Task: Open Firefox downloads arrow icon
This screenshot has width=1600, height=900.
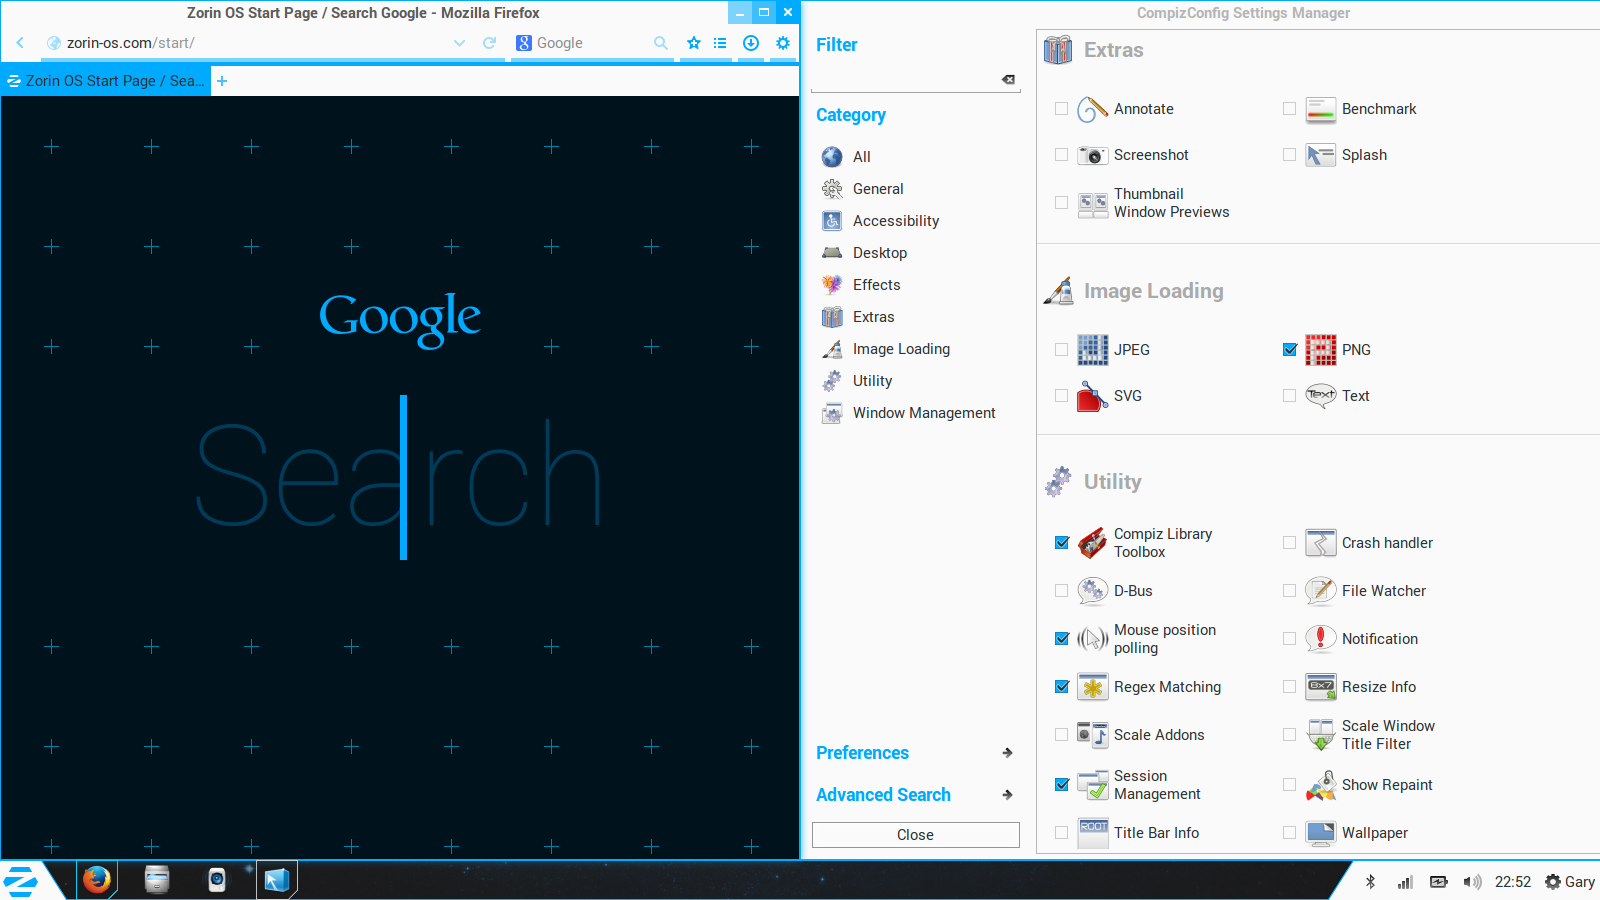Action: 751,43
